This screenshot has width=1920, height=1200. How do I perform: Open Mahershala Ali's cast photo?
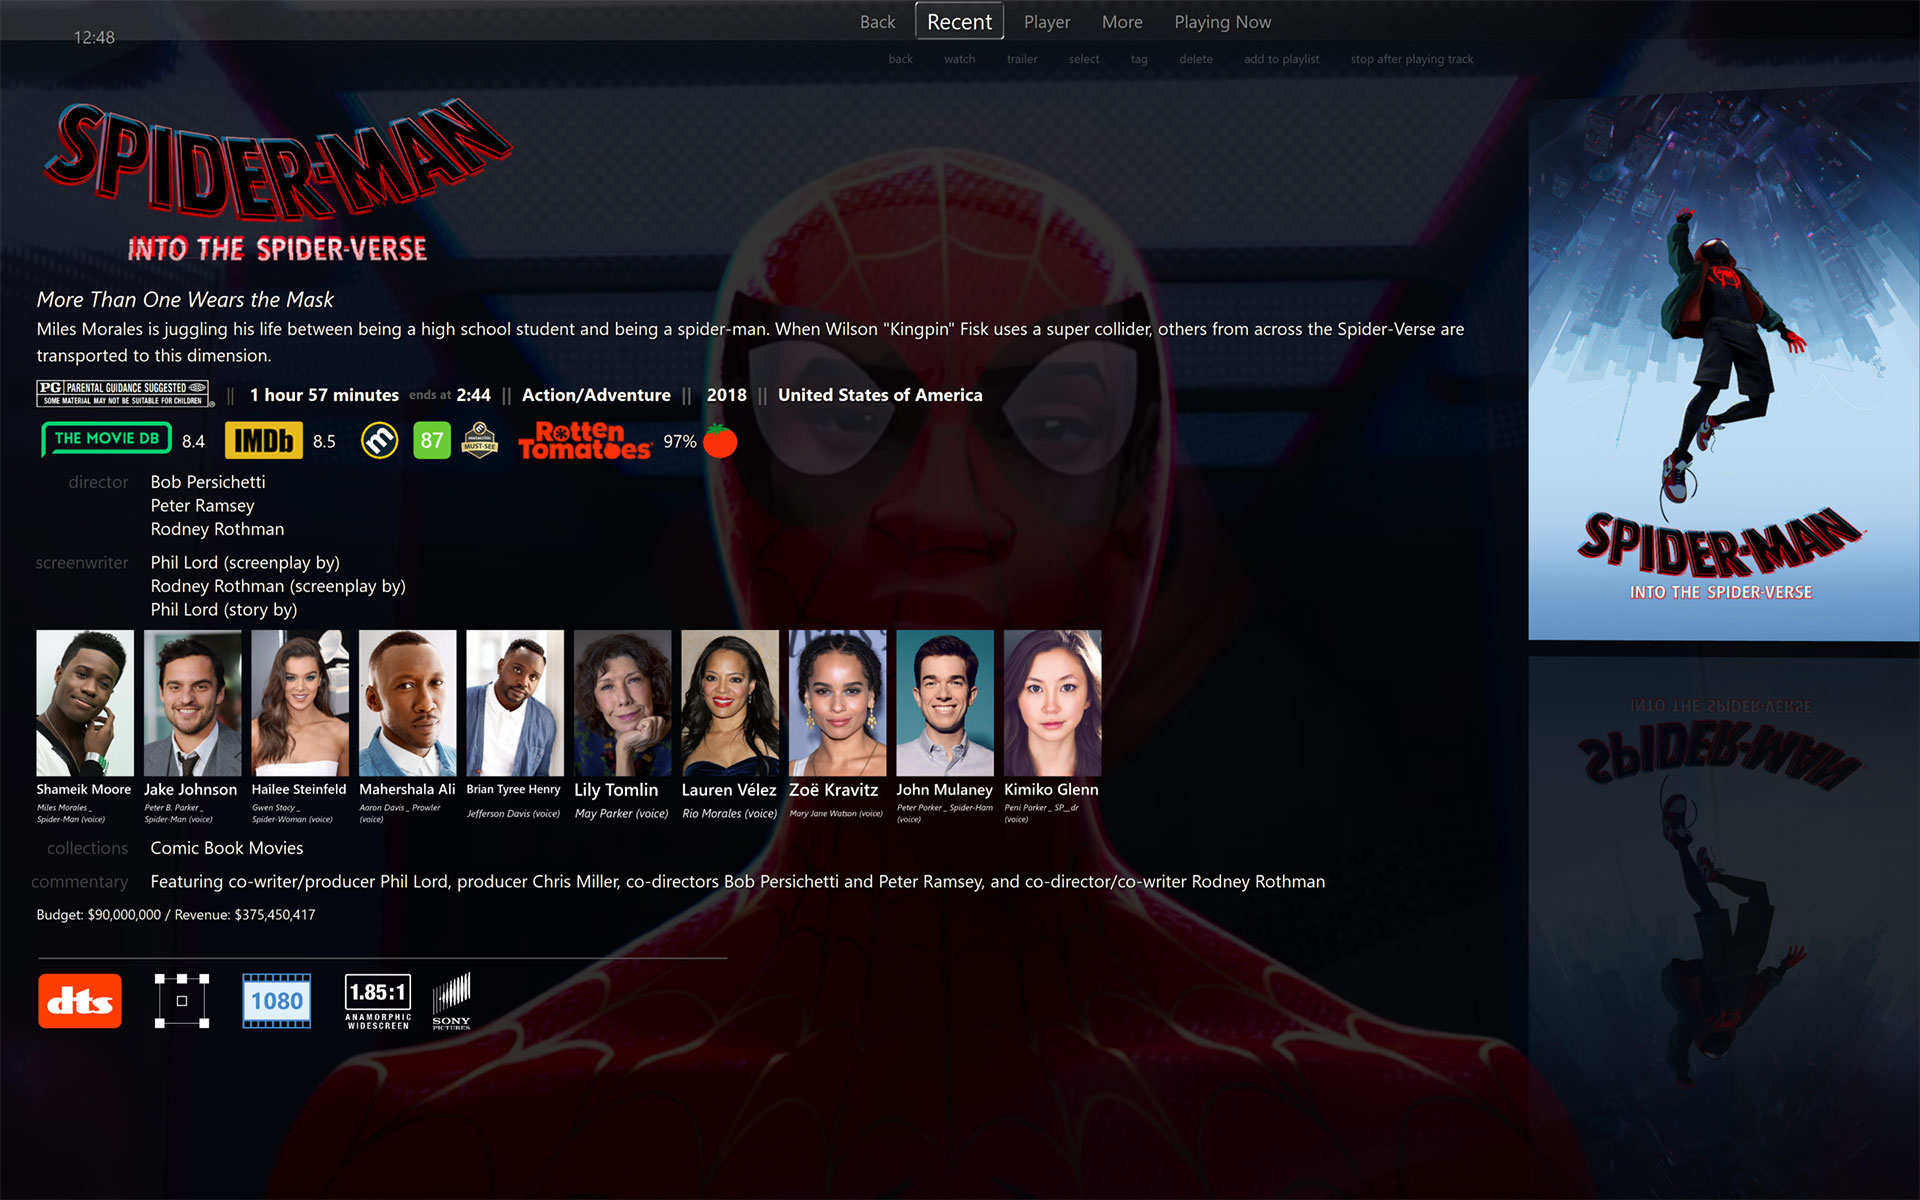tap(408, 703)
